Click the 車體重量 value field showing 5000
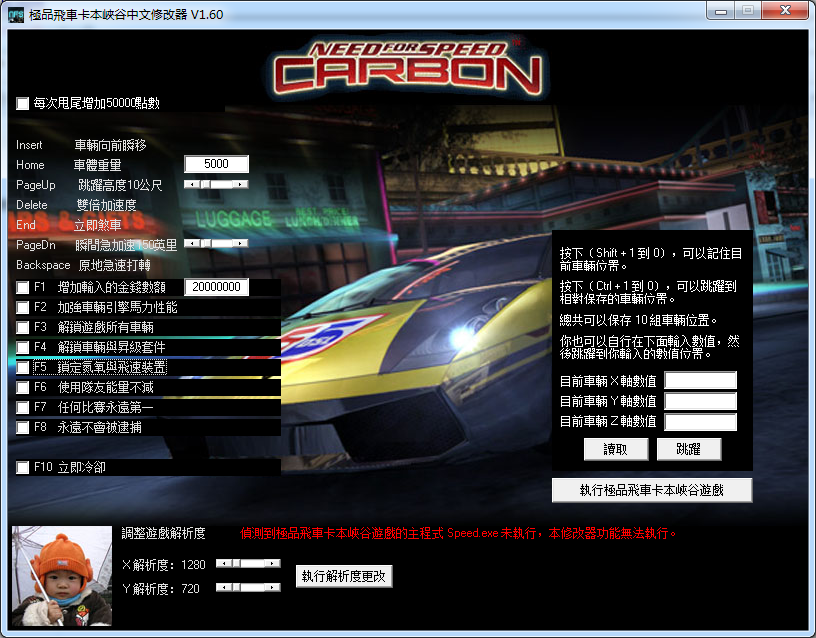816x638 pixels. click(x=216, y=164)
